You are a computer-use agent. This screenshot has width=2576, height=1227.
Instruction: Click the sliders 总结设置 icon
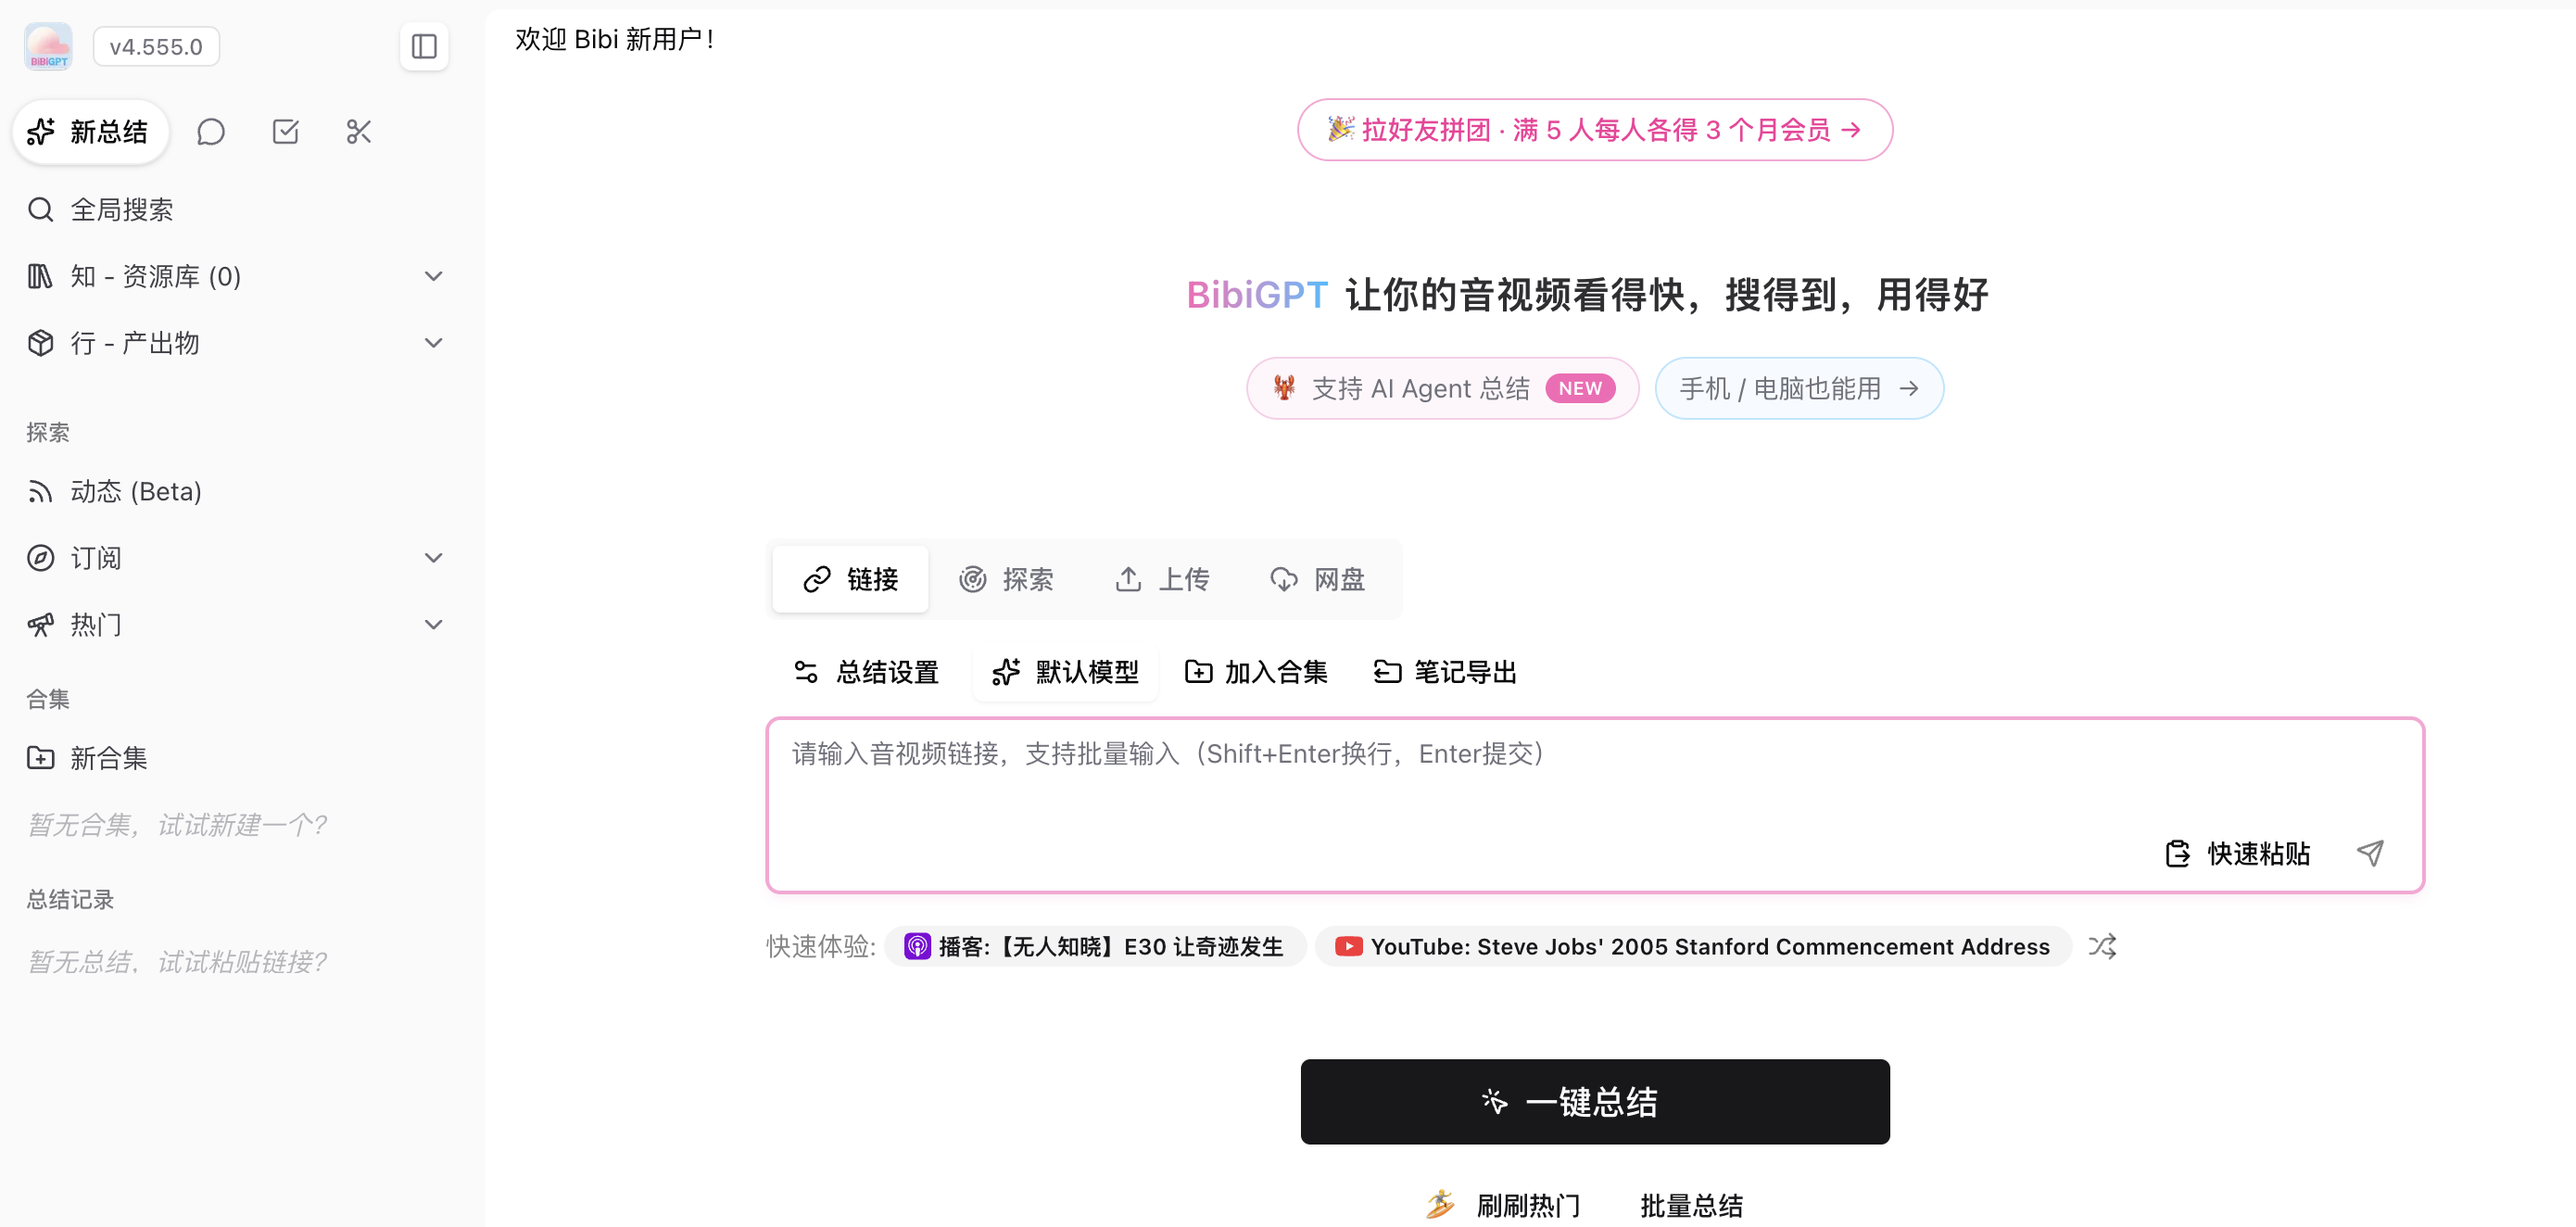point(806,672)
